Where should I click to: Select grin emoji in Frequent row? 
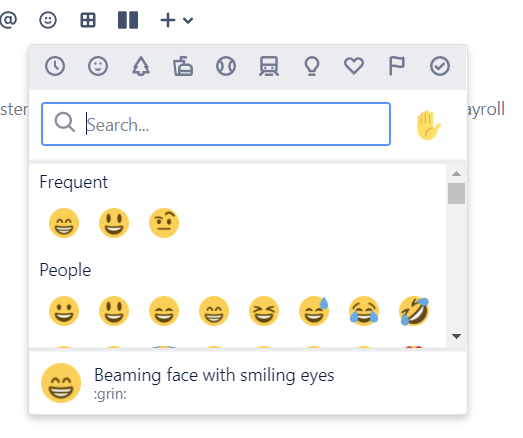(x=64, y=223)
